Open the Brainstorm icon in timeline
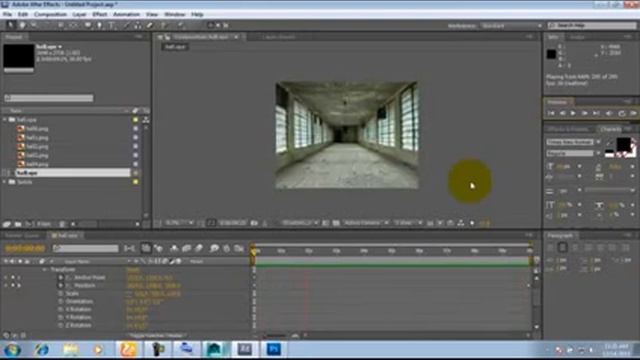 214,248
